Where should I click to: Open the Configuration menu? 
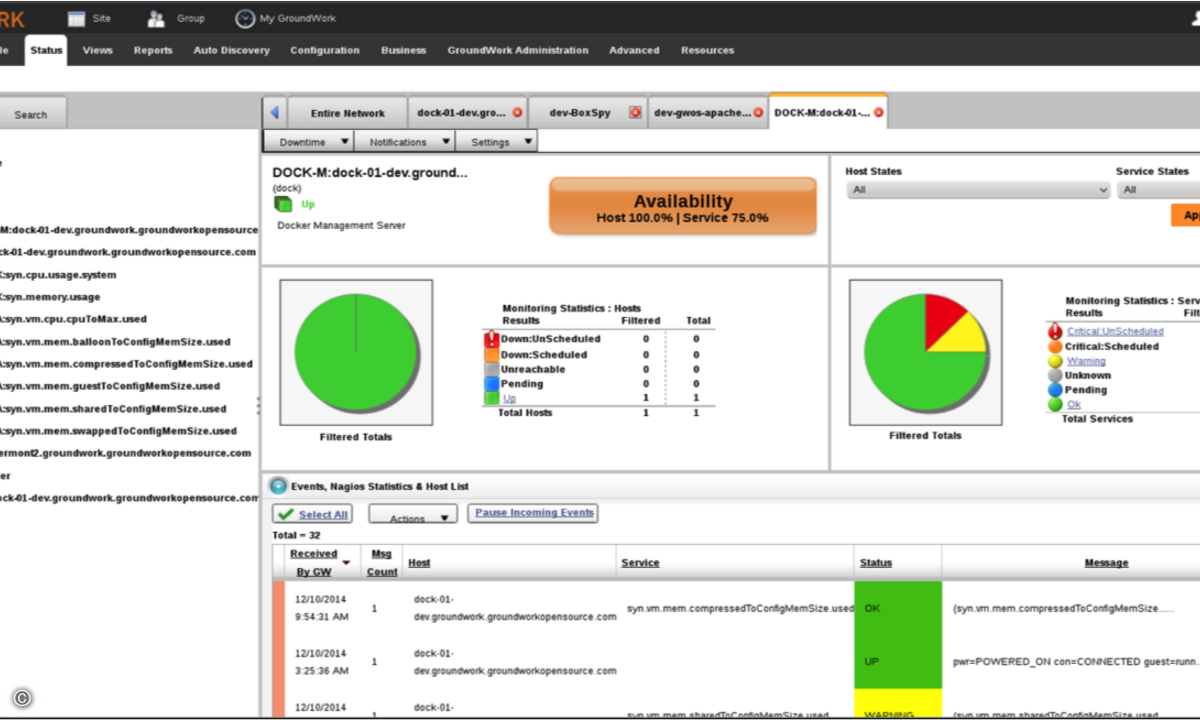click(325, 50)
